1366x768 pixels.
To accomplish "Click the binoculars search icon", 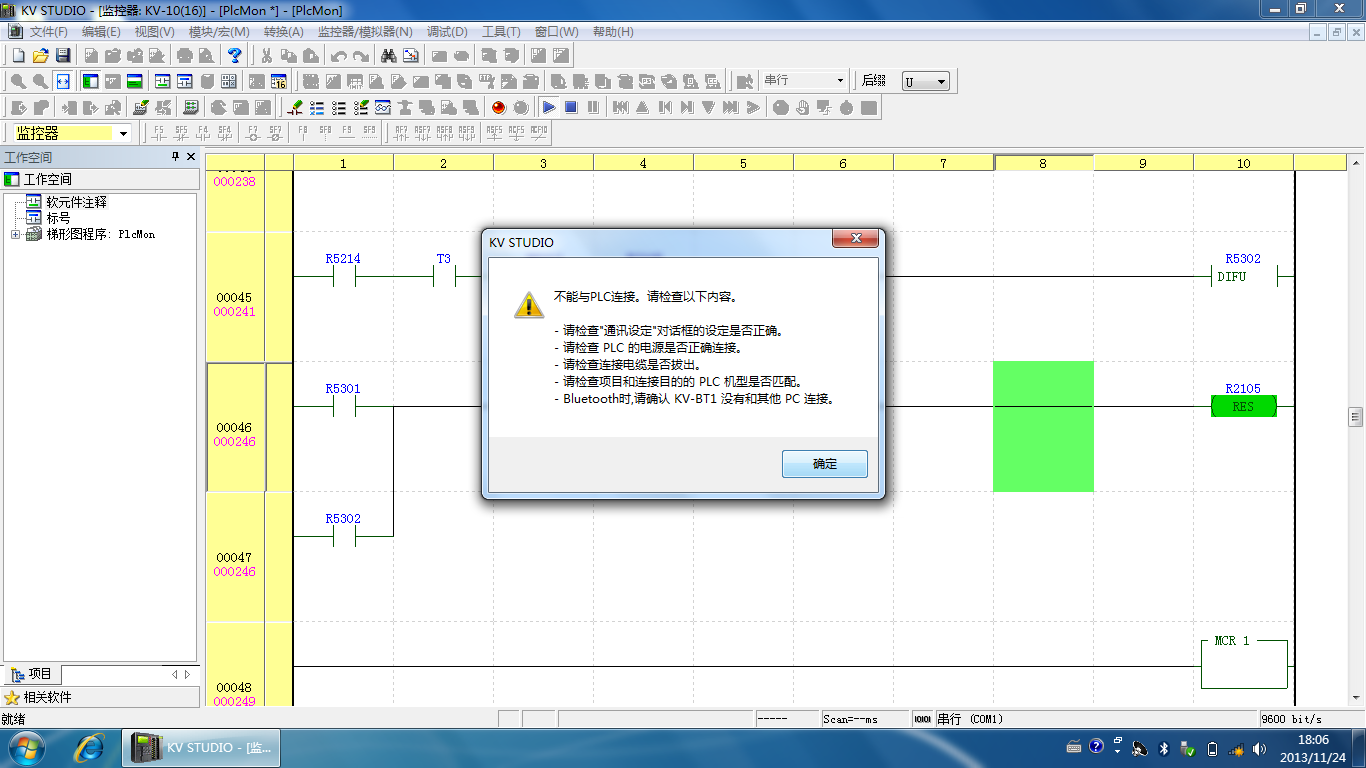I will [389, 55].
